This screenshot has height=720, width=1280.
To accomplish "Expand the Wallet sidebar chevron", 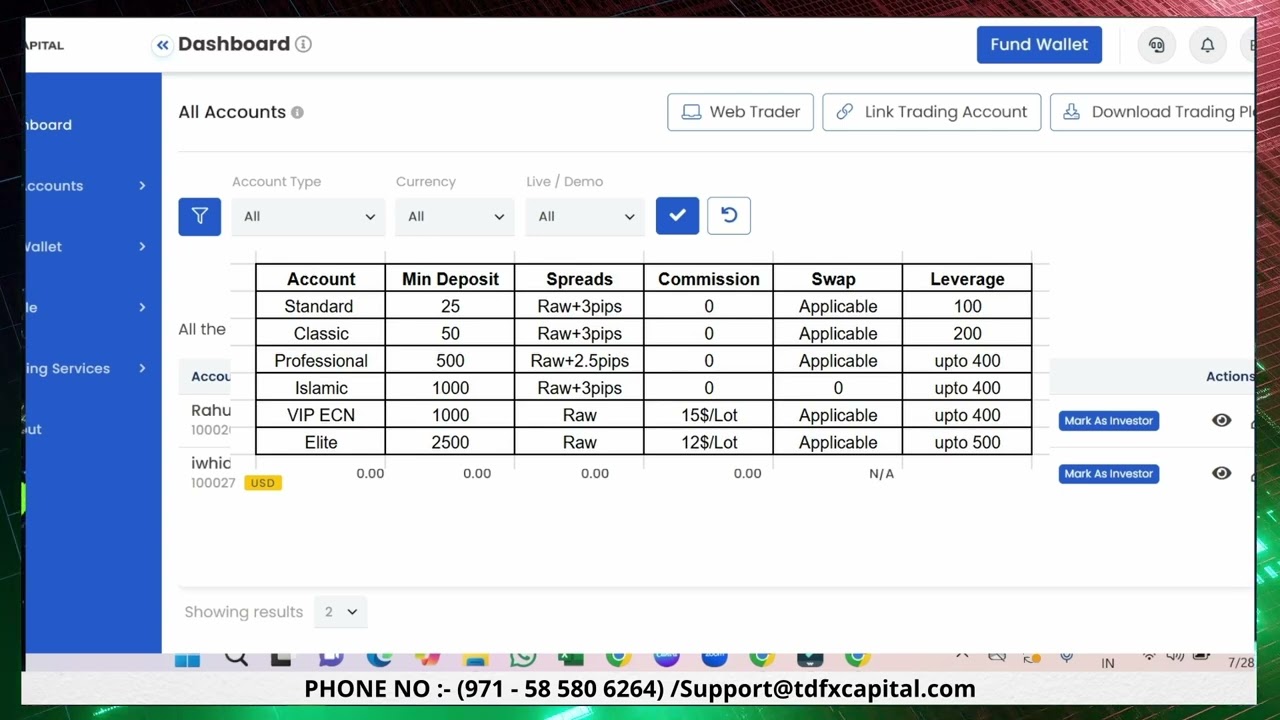I will click(142, 247).
